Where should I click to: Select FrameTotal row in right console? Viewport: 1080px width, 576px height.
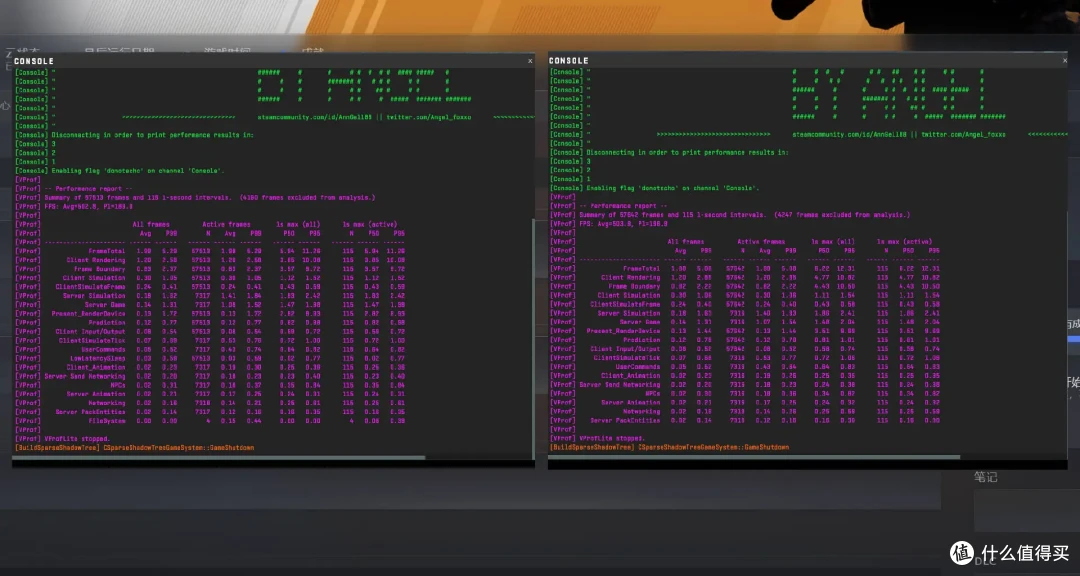coord(745,269)
